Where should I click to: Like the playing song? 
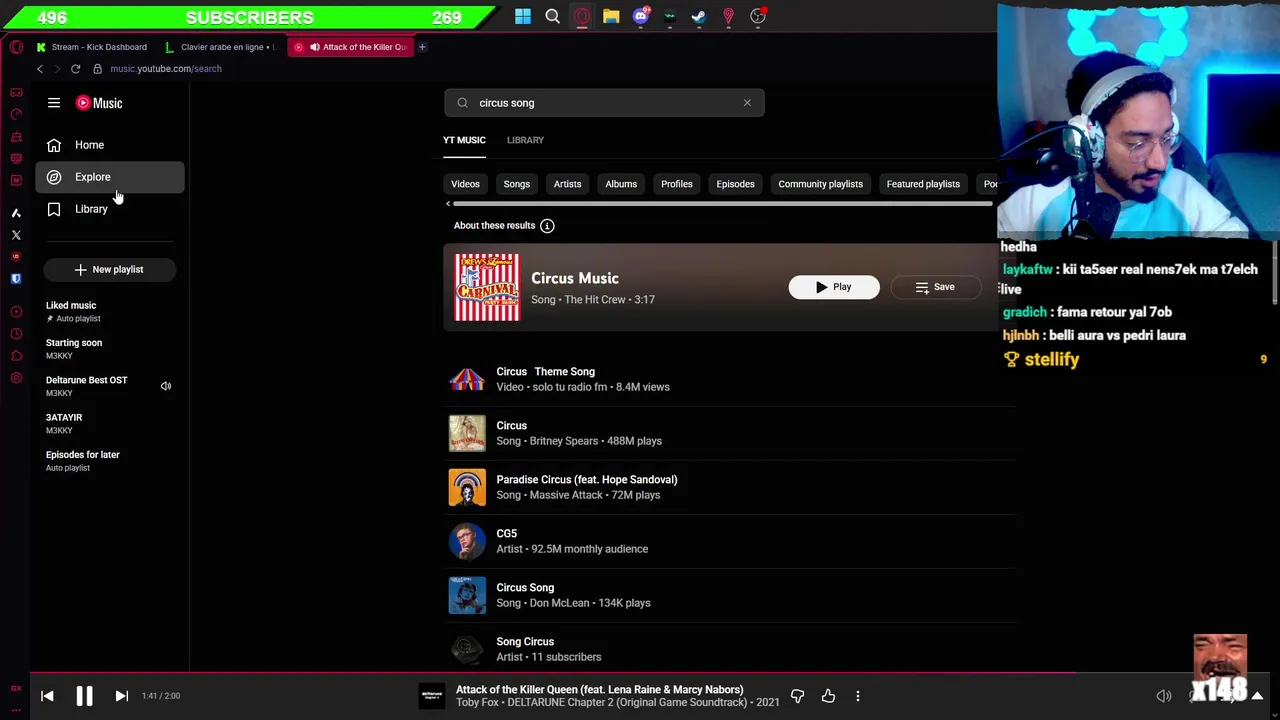tap(828, 696)
